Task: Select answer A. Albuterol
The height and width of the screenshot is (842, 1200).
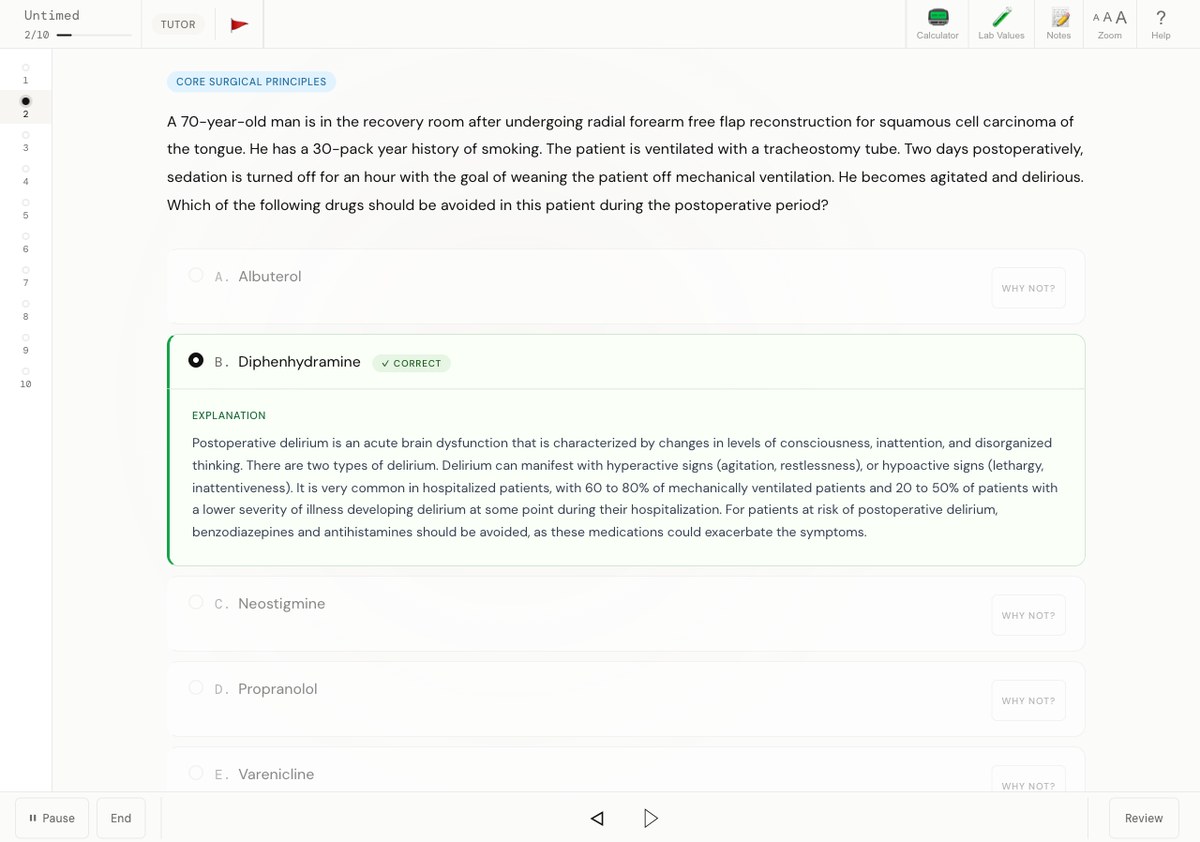Action: click(626, 286)
